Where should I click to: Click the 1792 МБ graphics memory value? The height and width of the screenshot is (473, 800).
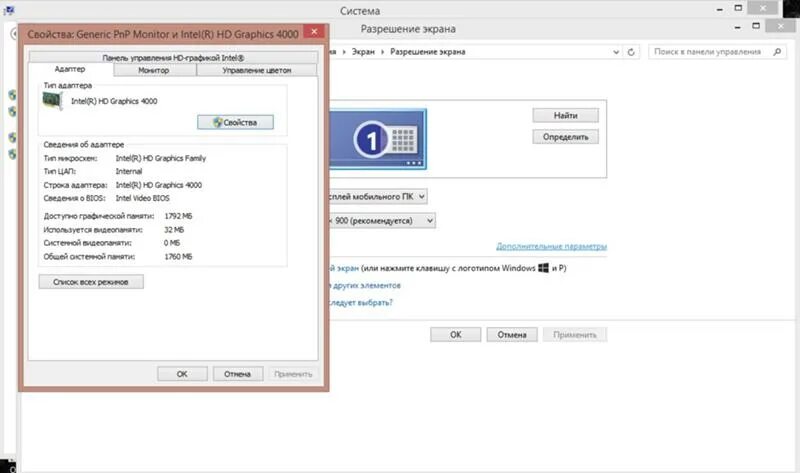point(178,216)
